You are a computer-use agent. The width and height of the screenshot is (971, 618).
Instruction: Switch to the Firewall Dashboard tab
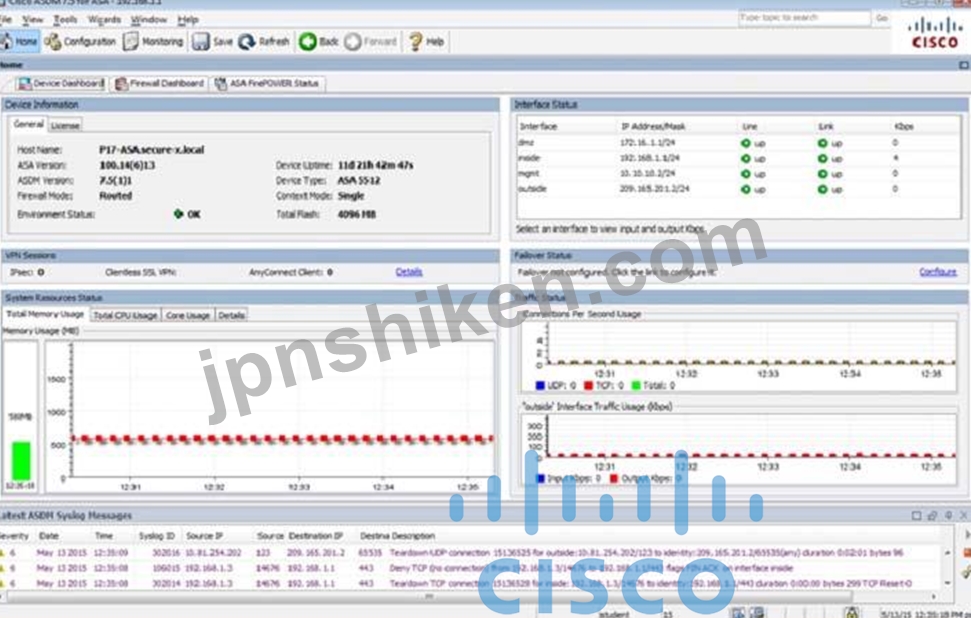coord(160,84)
